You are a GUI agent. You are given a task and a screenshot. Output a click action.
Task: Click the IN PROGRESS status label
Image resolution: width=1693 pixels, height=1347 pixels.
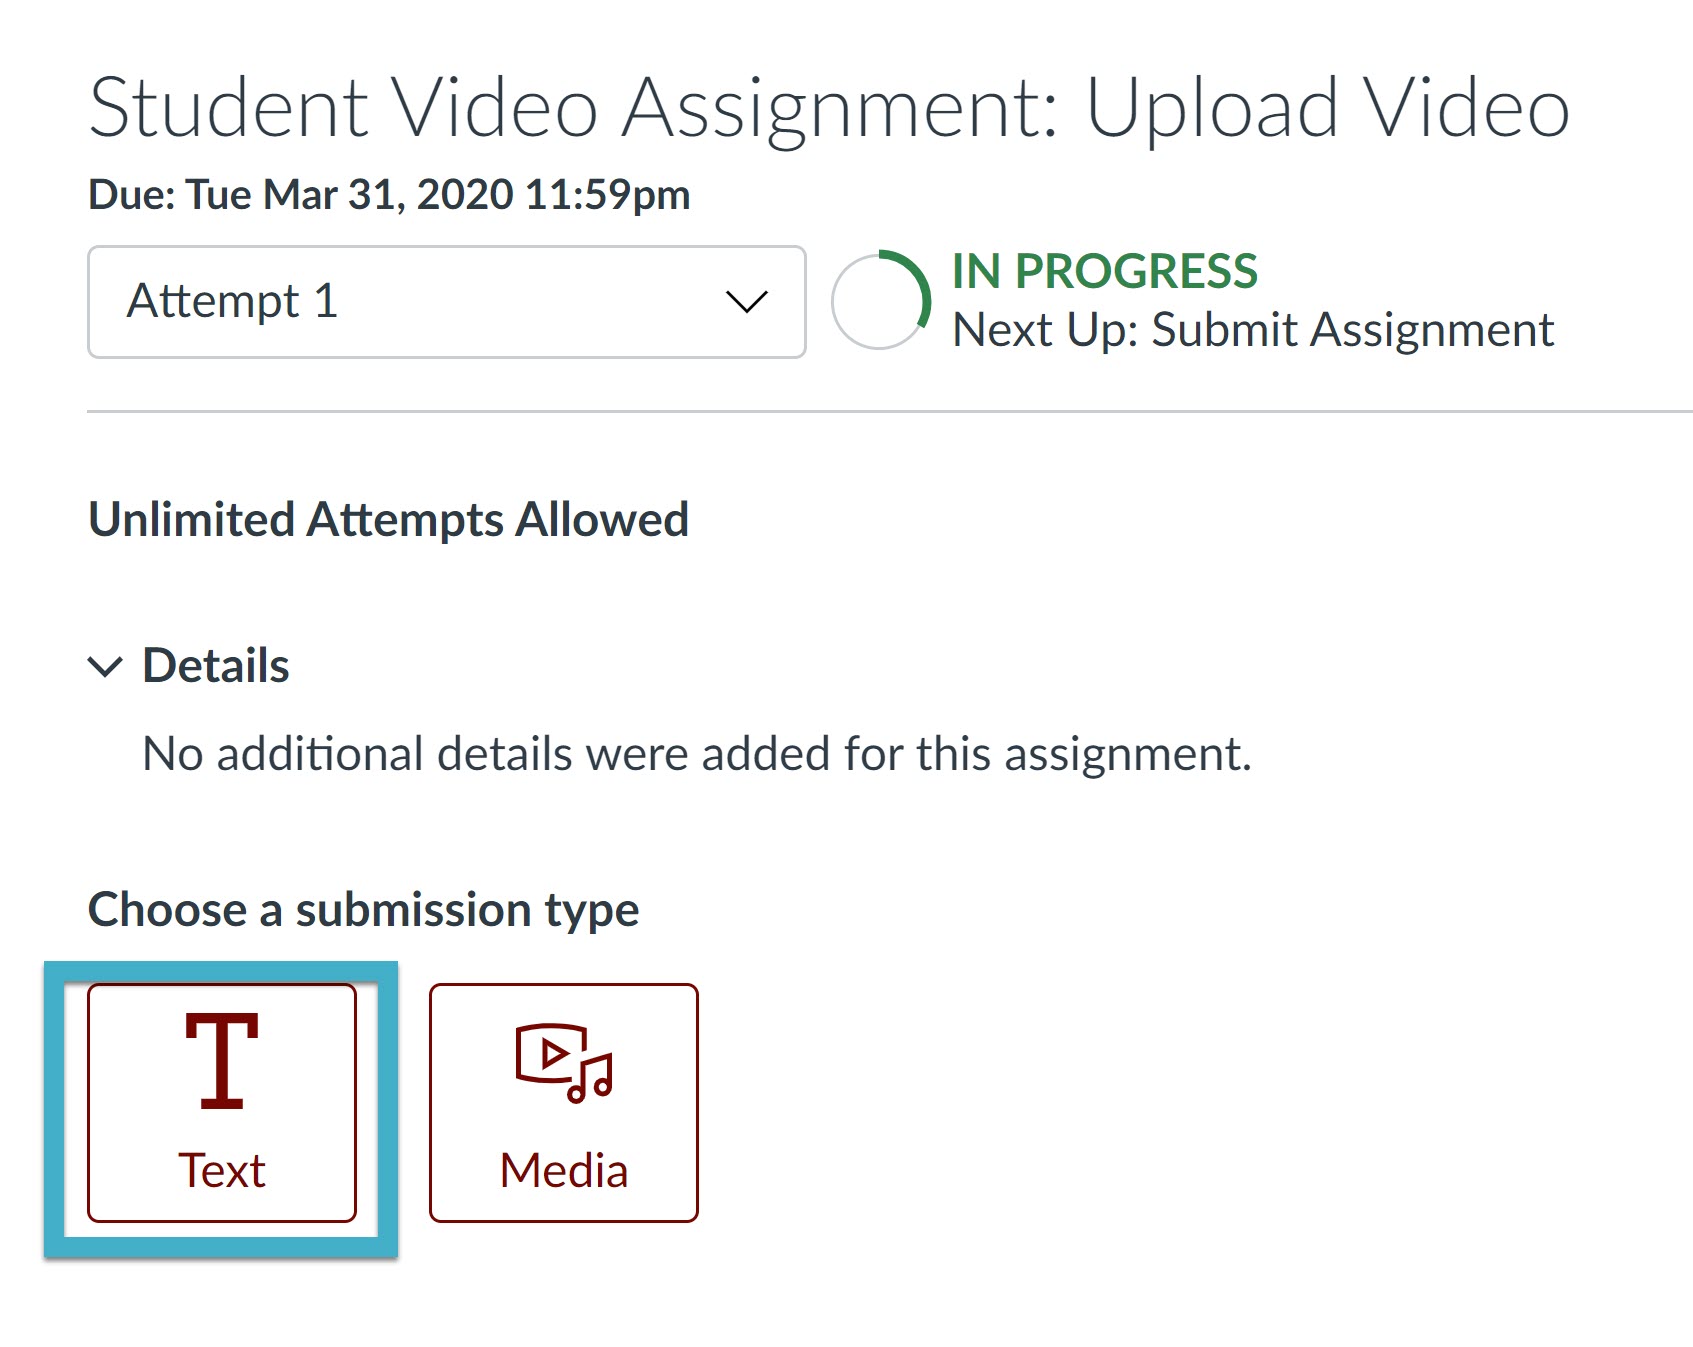tap(1105, 270)
